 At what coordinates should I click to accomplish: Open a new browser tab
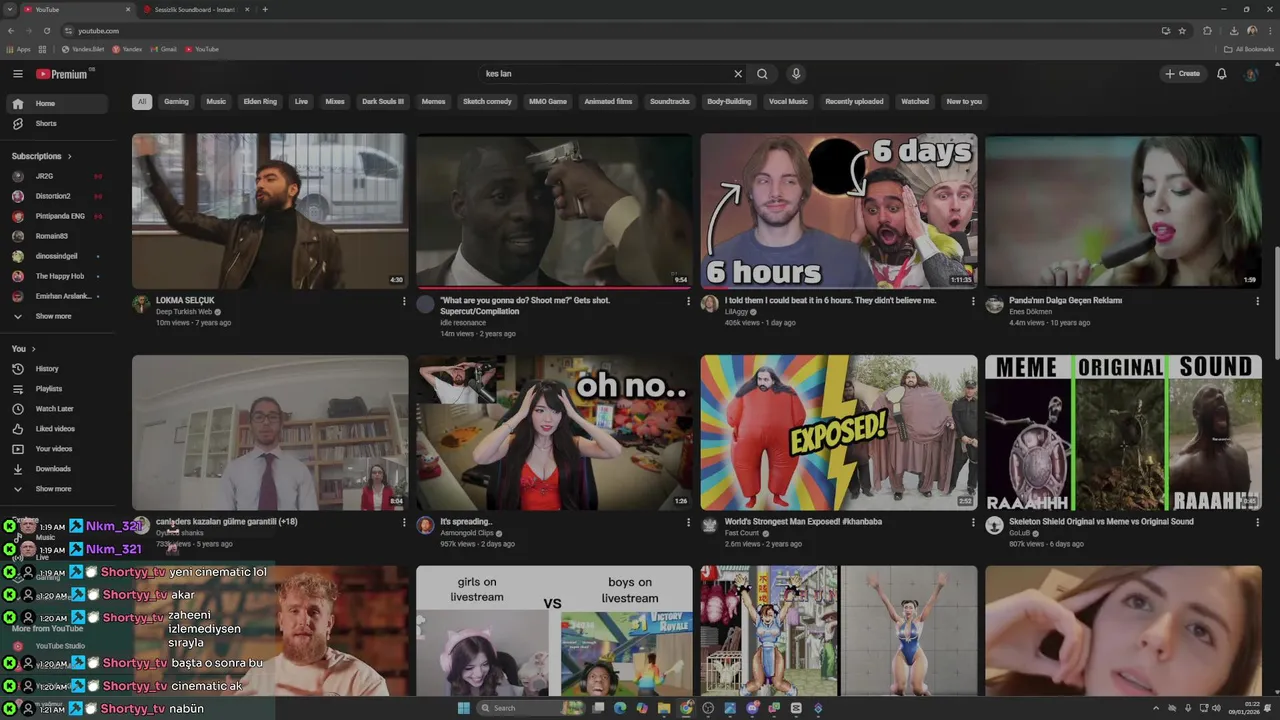(265, 9)
